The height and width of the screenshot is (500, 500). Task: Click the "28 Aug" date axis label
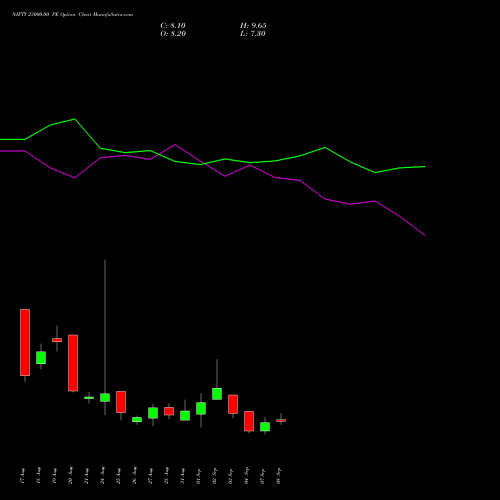pyautogui.click(x=167, y=475)
